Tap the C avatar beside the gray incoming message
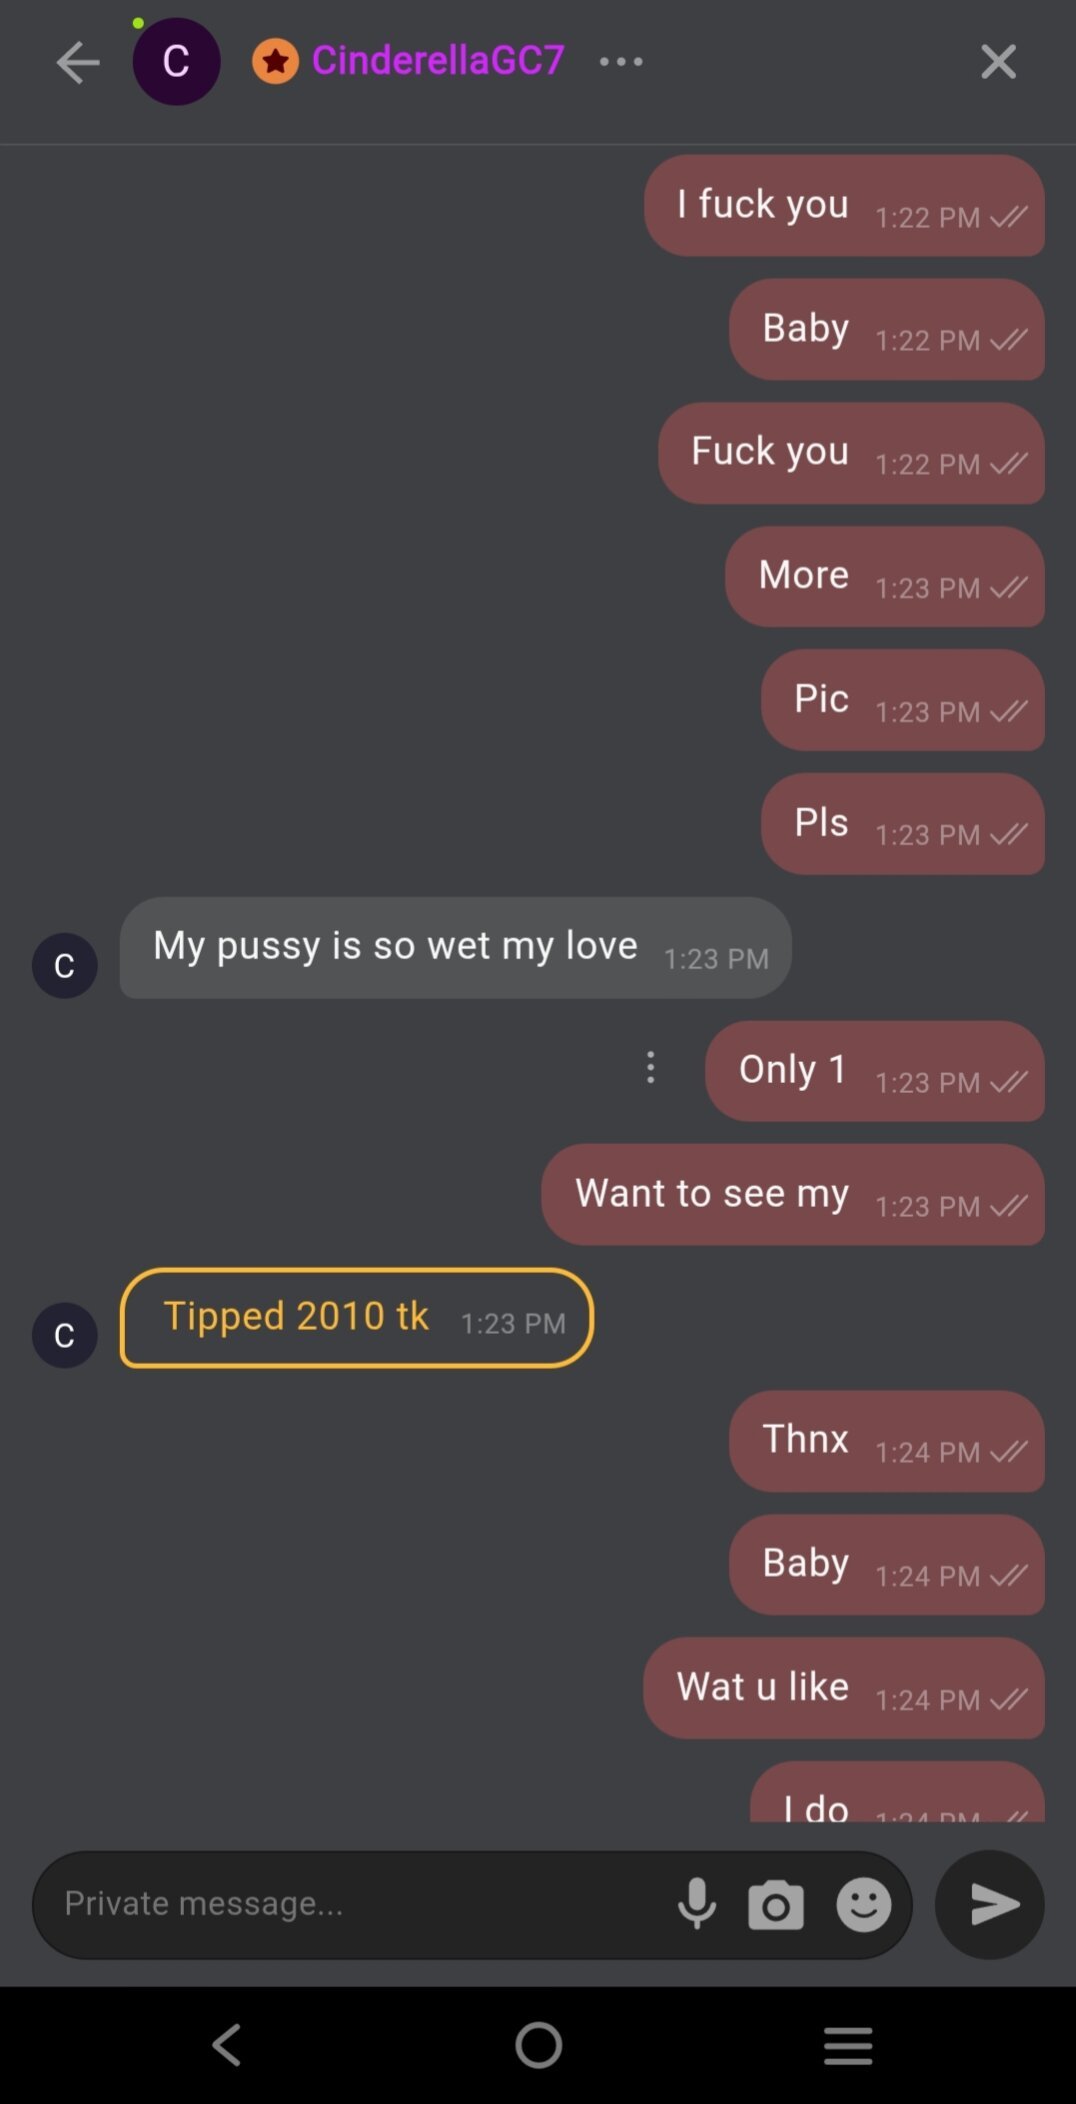This screenshot has height=2104, width=1076. click(x=65, y=965)
